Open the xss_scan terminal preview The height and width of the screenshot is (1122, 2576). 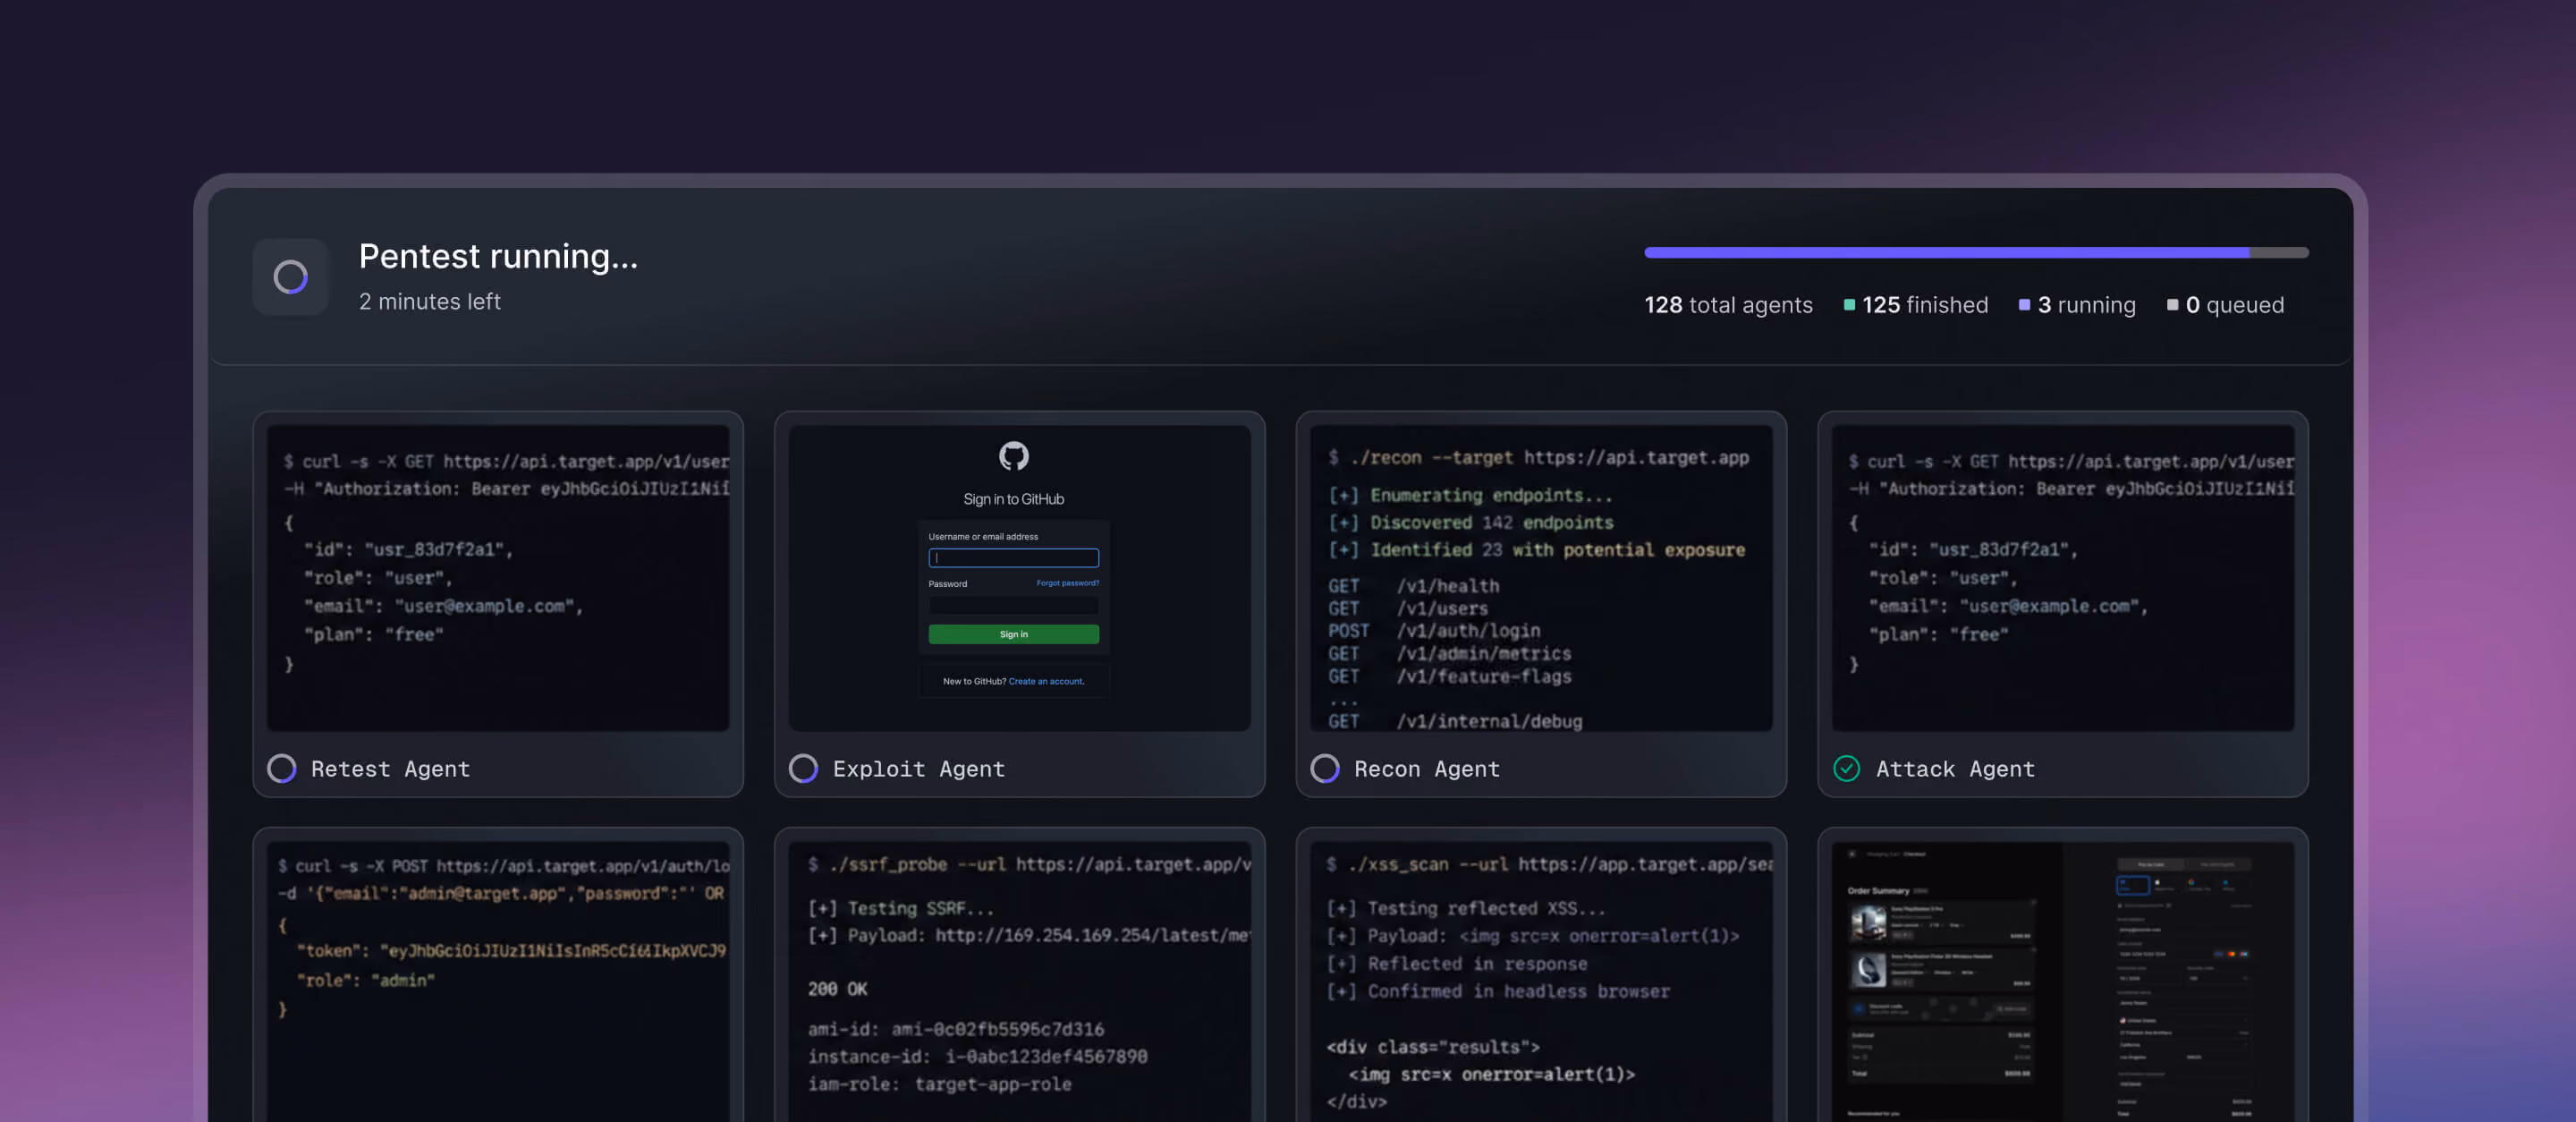[x=1541, y=981]
